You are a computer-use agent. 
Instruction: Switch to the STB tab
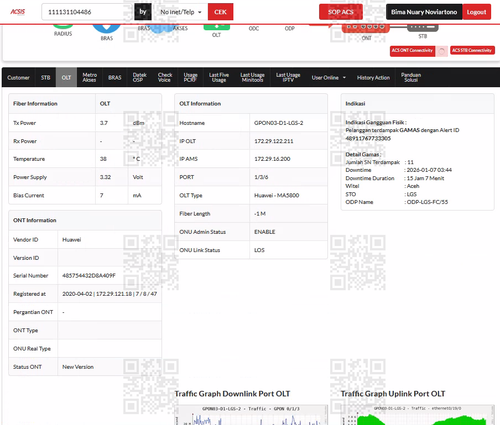coord(46,78)
